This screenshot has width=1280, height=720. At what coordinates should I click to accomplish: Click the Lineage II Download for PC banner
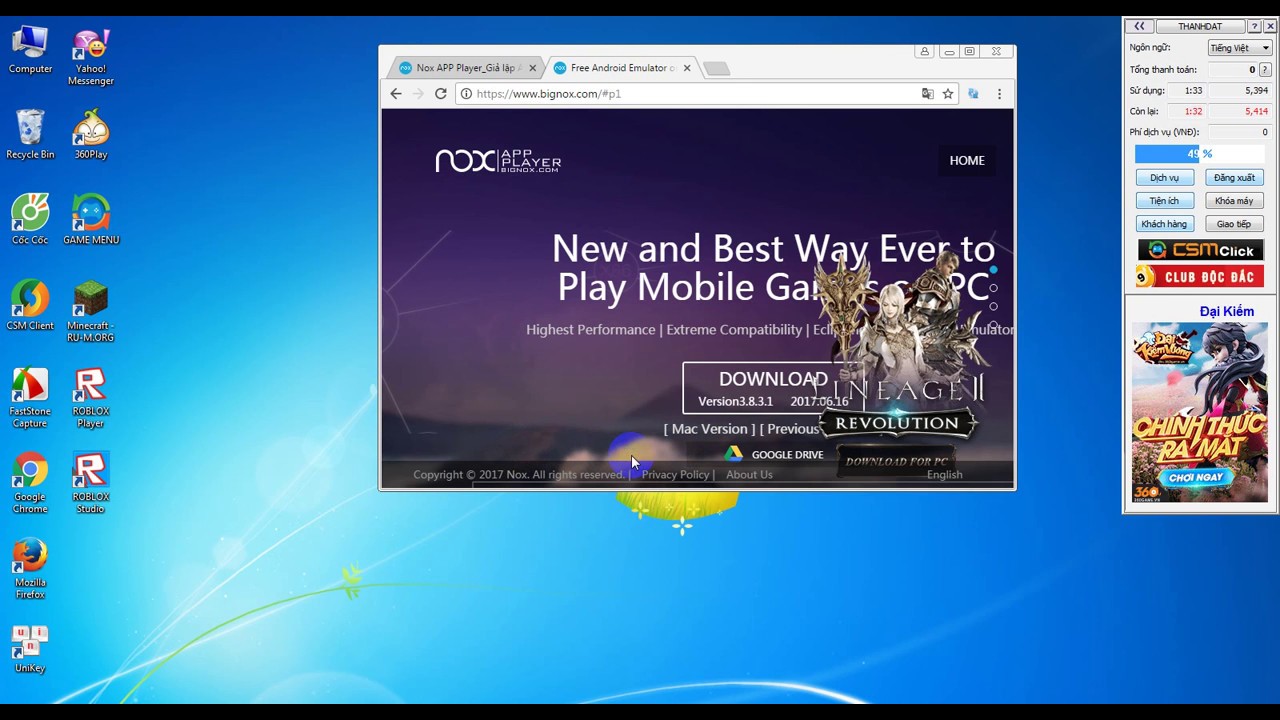pos(897,461)
